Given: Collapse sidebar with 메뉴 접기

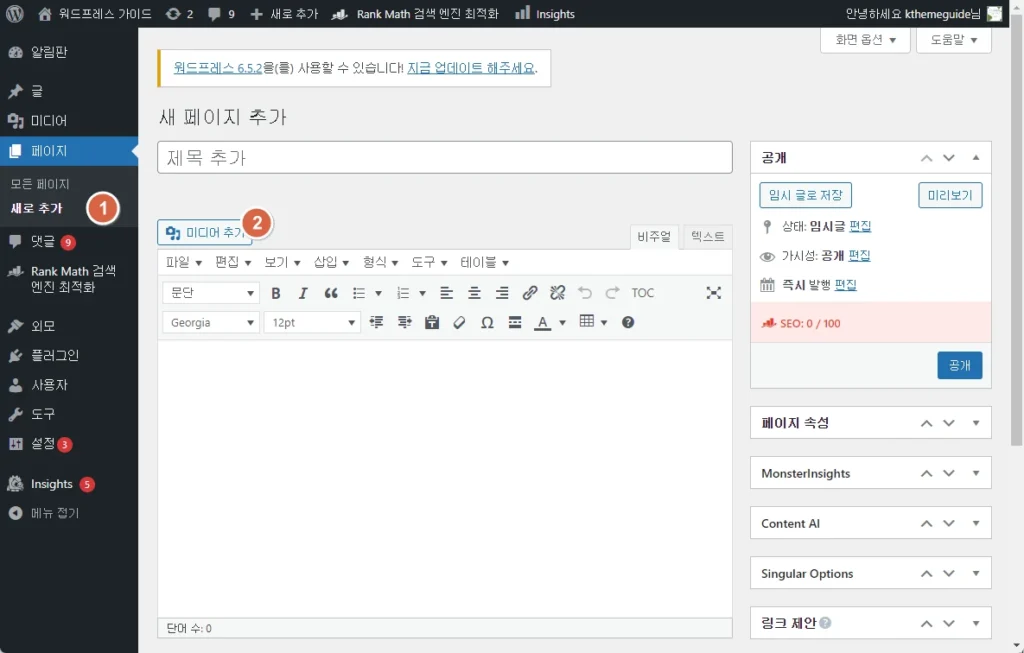Looking at the screenshot, I should pos(69,513).
